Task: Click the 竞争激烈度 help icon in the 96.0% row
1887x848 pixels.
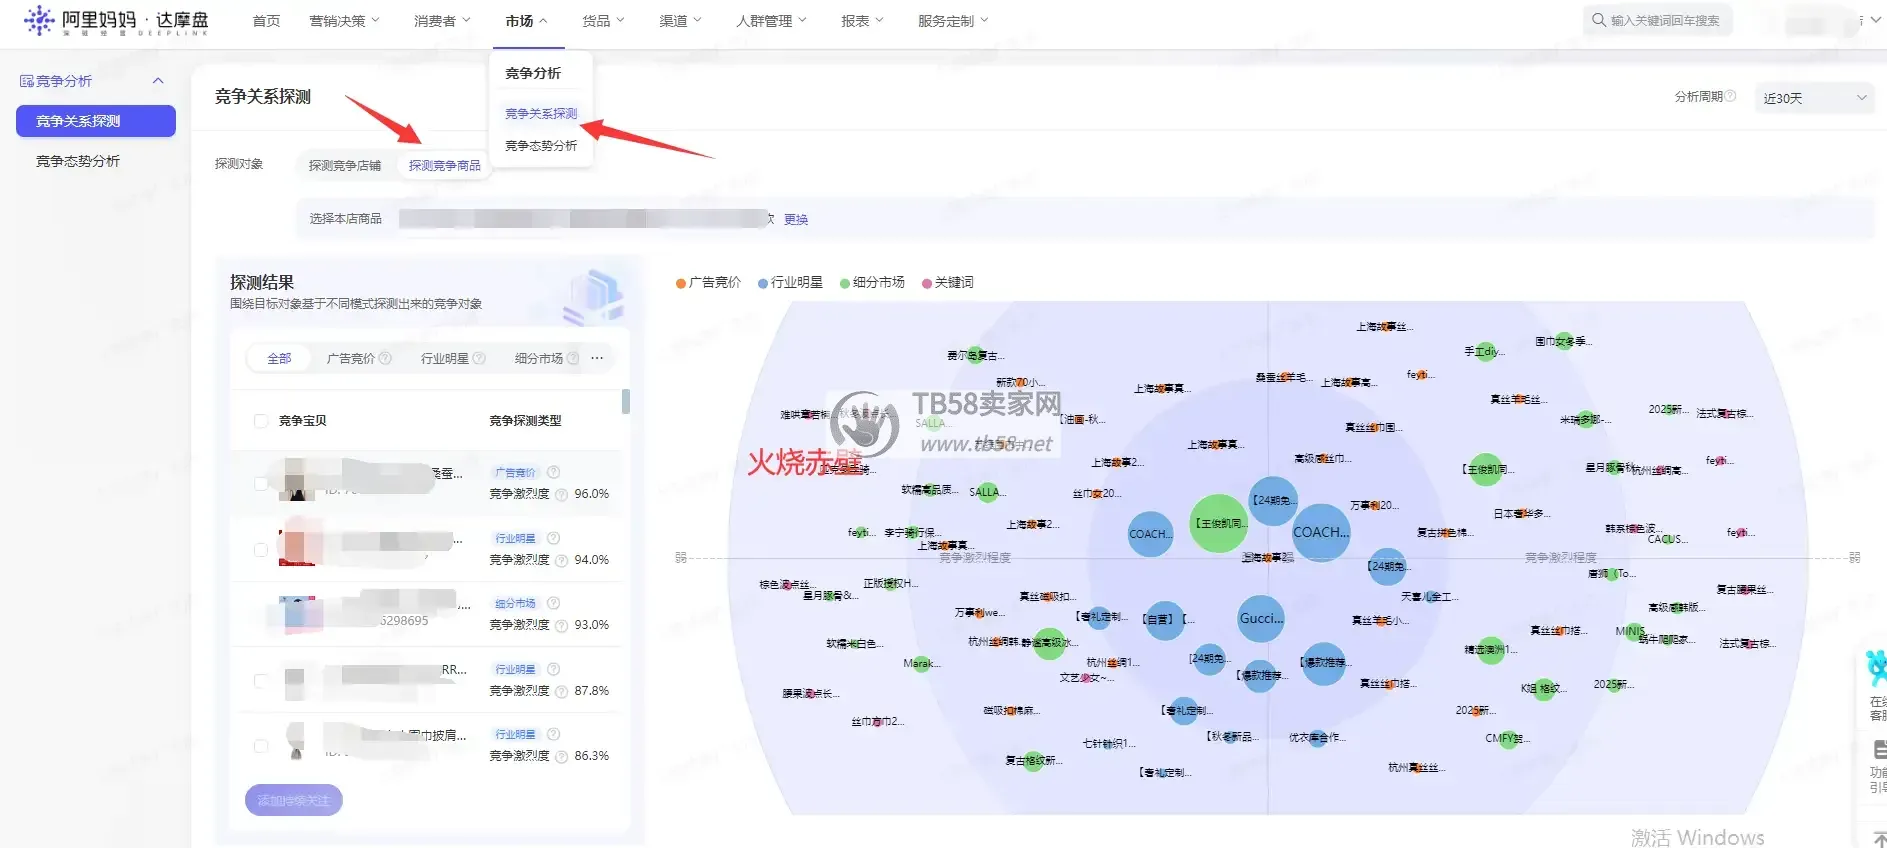Action: [x=562, y=494]
